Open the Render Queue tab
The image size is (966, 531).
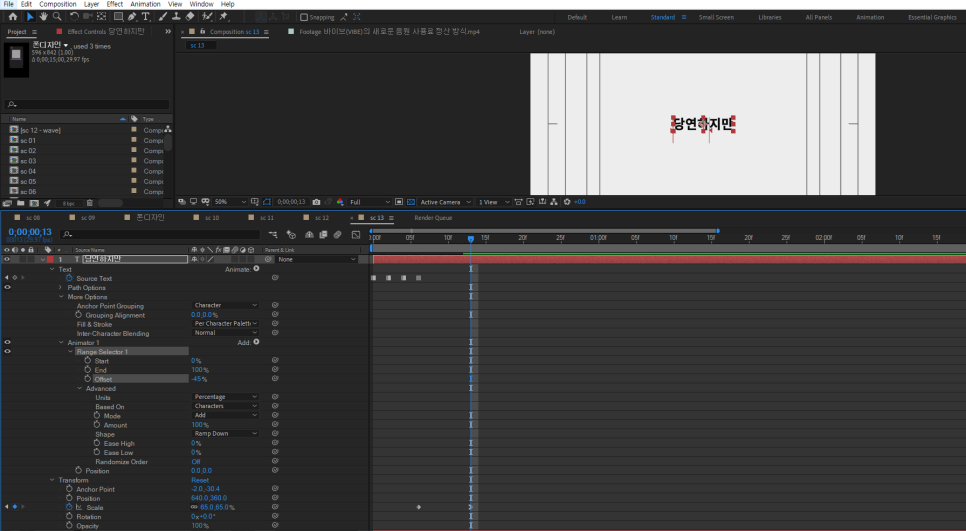433,217
